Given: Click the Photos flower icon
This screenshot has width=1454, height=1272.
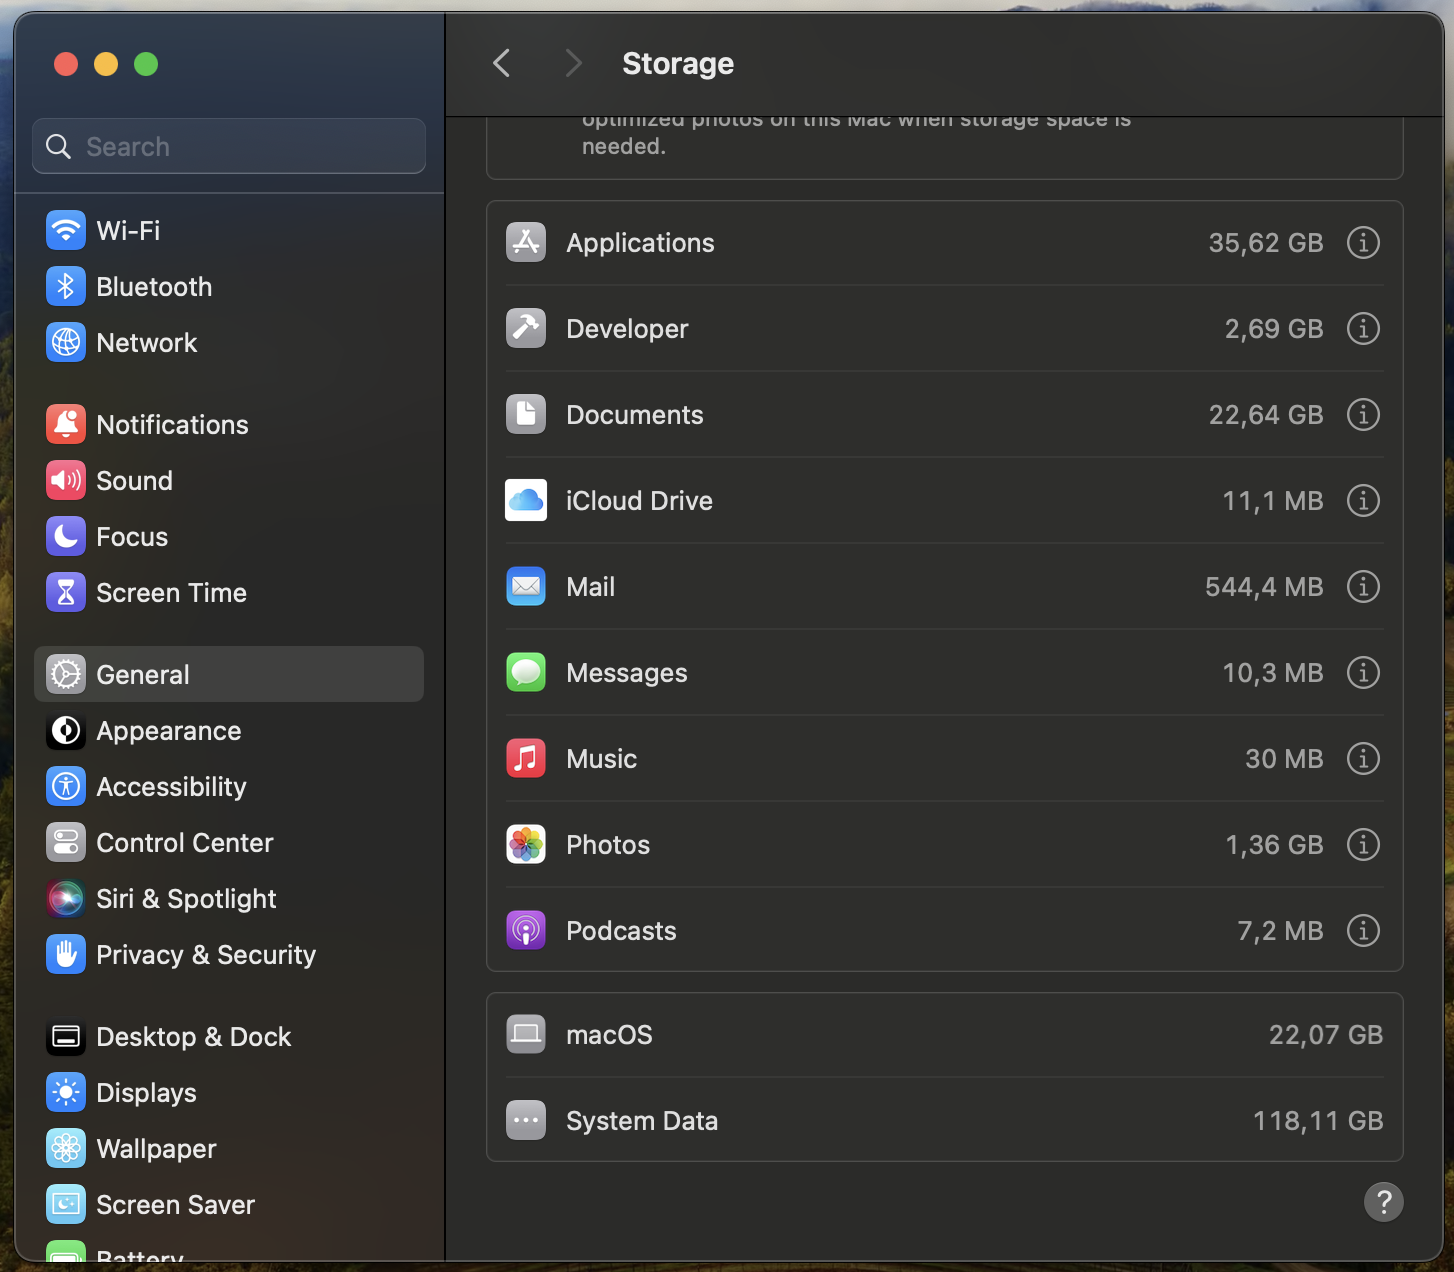Looking at the screenshot, I should click(526, 844).
